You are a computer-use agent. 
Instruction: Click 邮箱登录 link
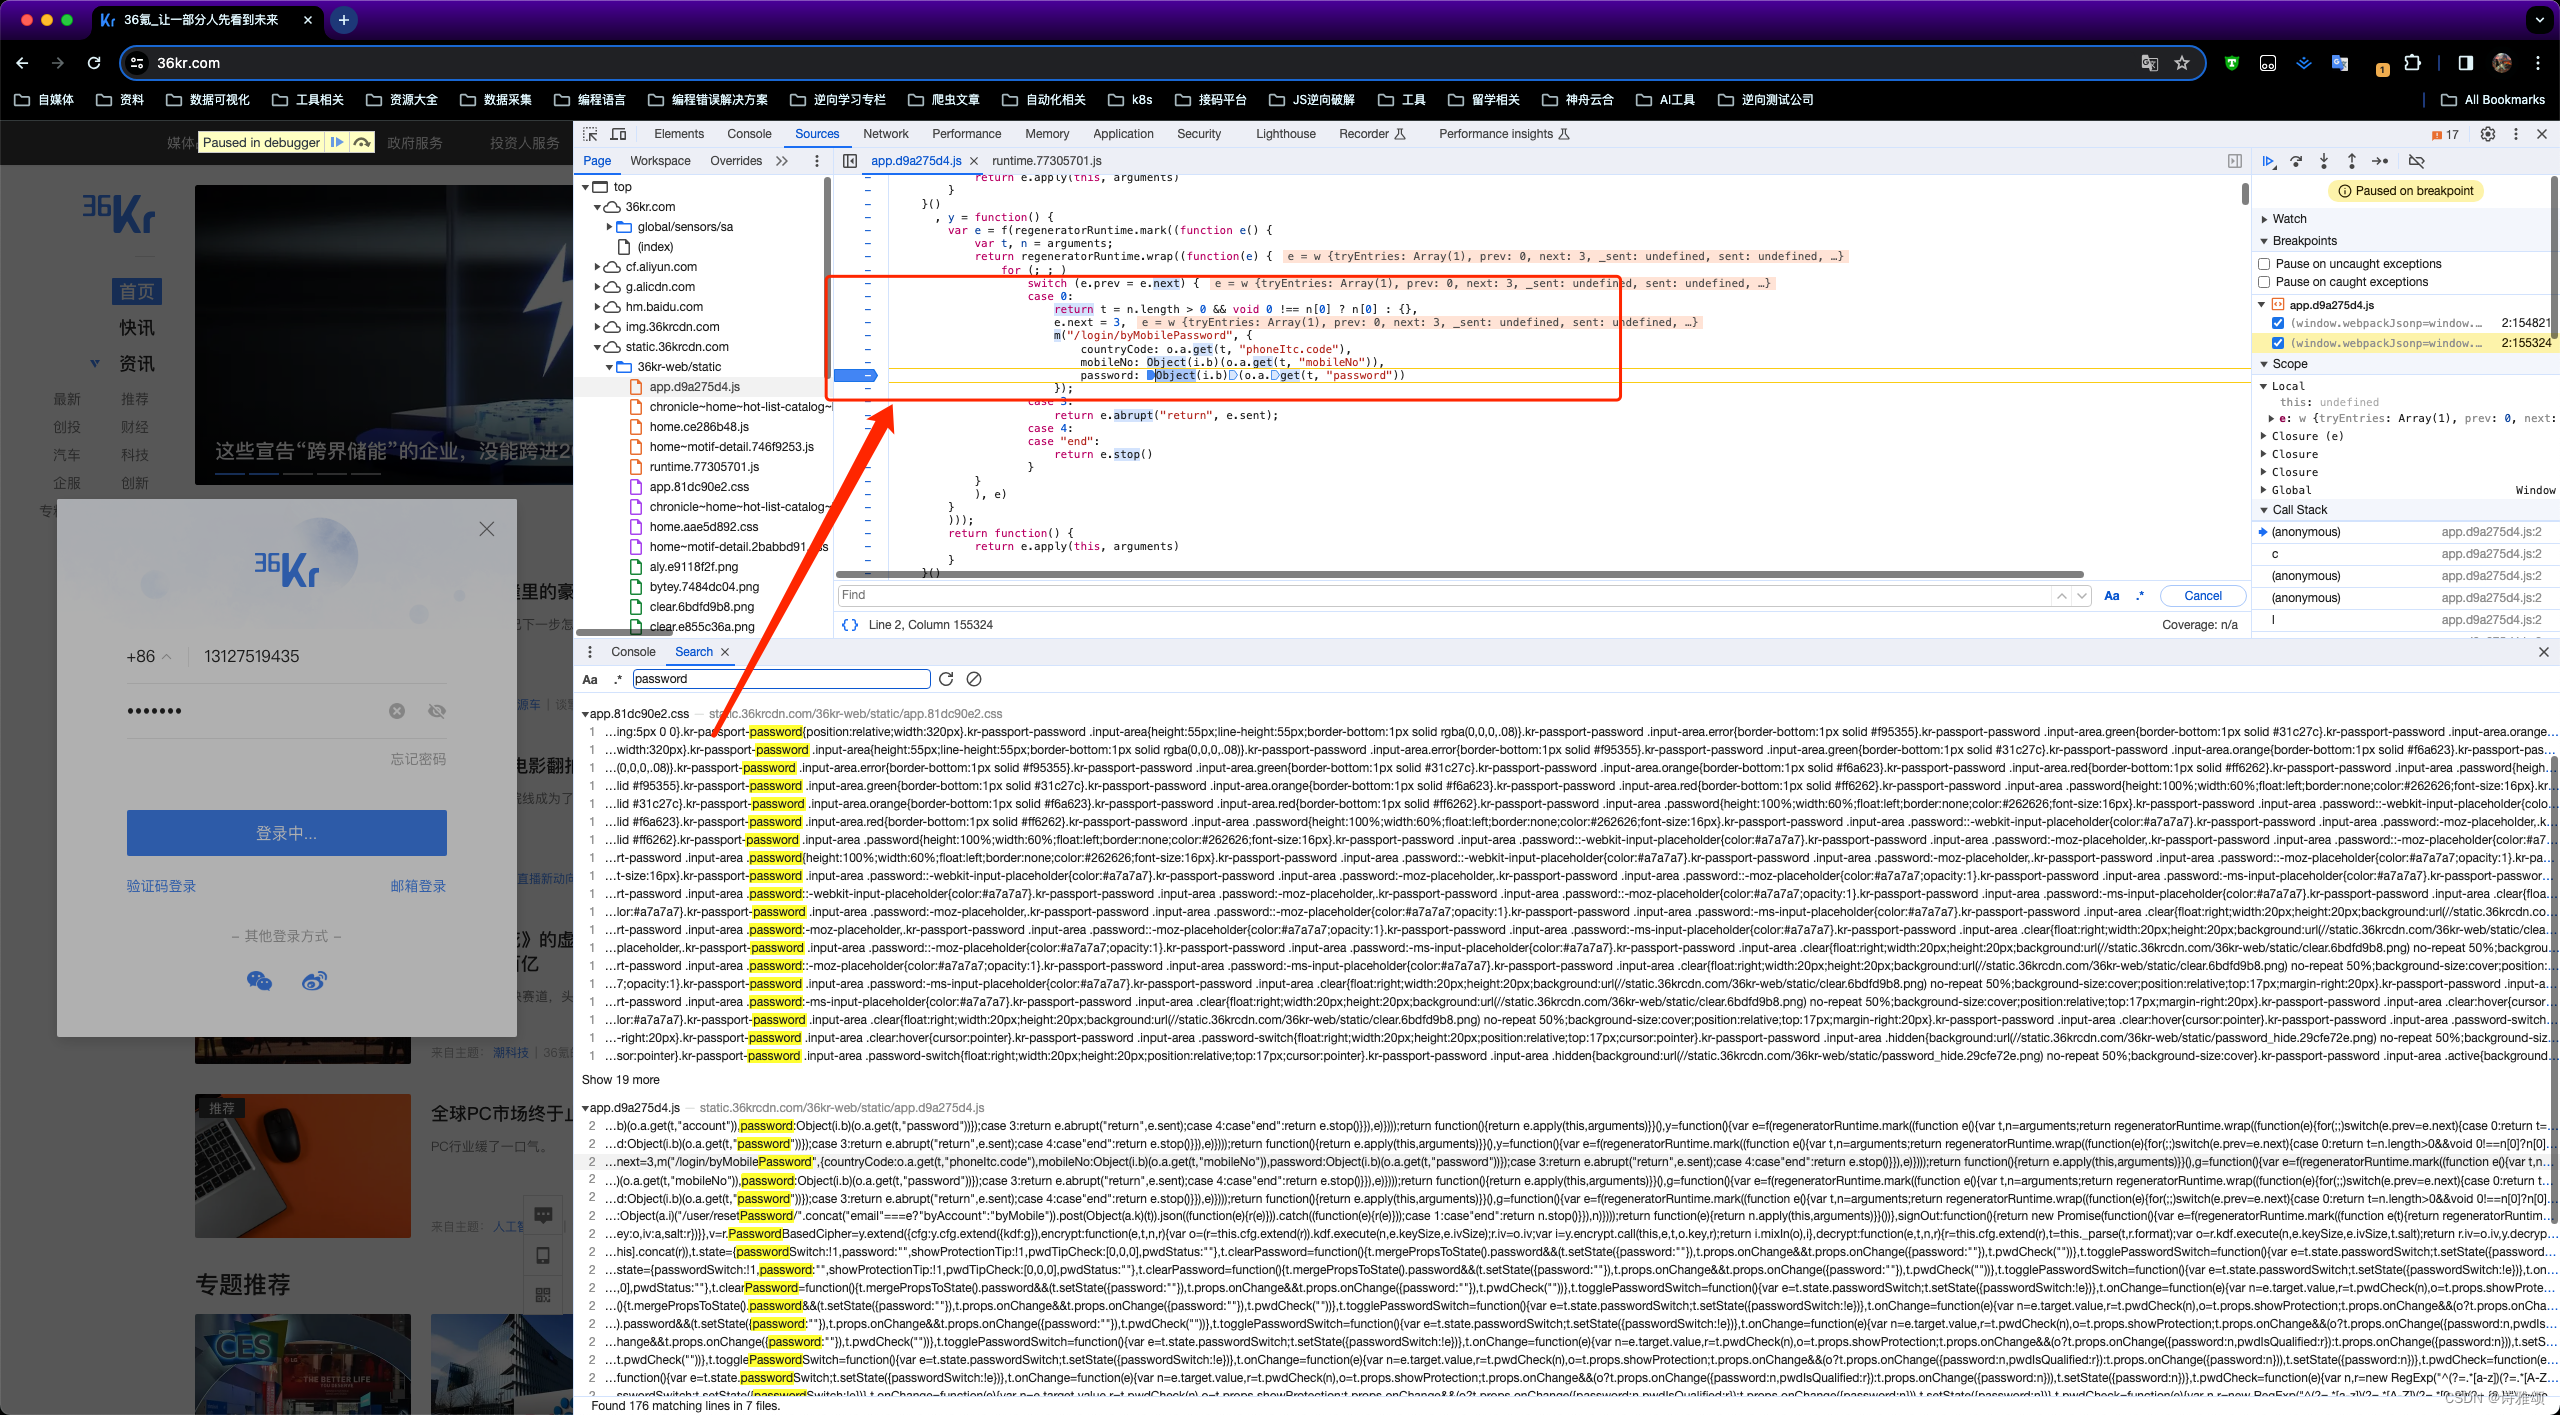[418, 887]
